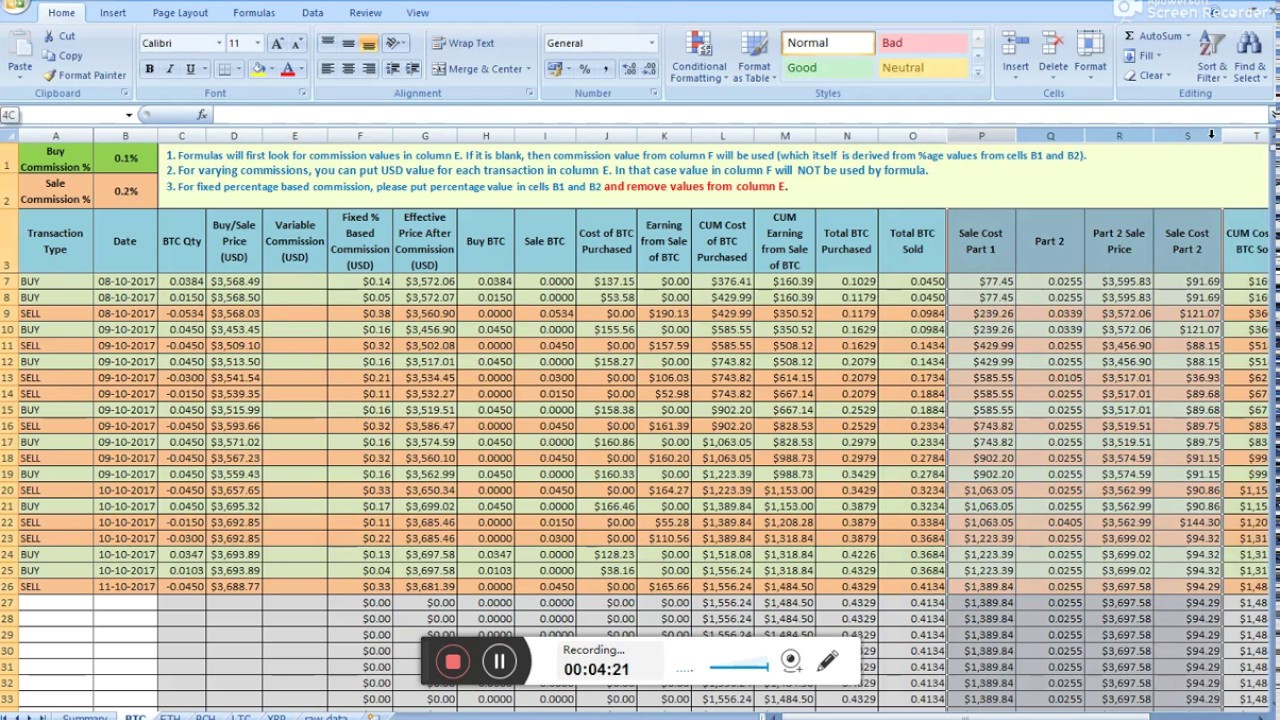Open Find & Select menu
1280x720 pixels.
1249,56
